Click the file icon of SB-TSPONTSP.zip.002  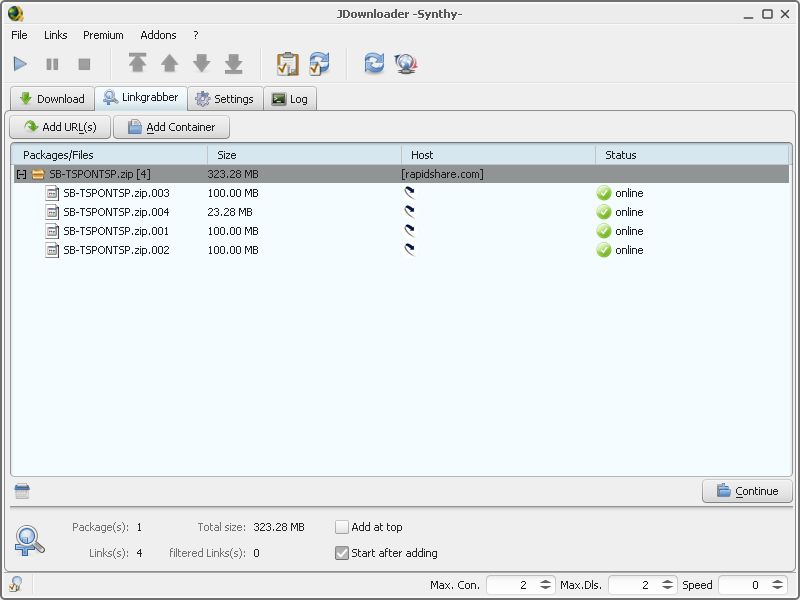[x=52, y=250]
